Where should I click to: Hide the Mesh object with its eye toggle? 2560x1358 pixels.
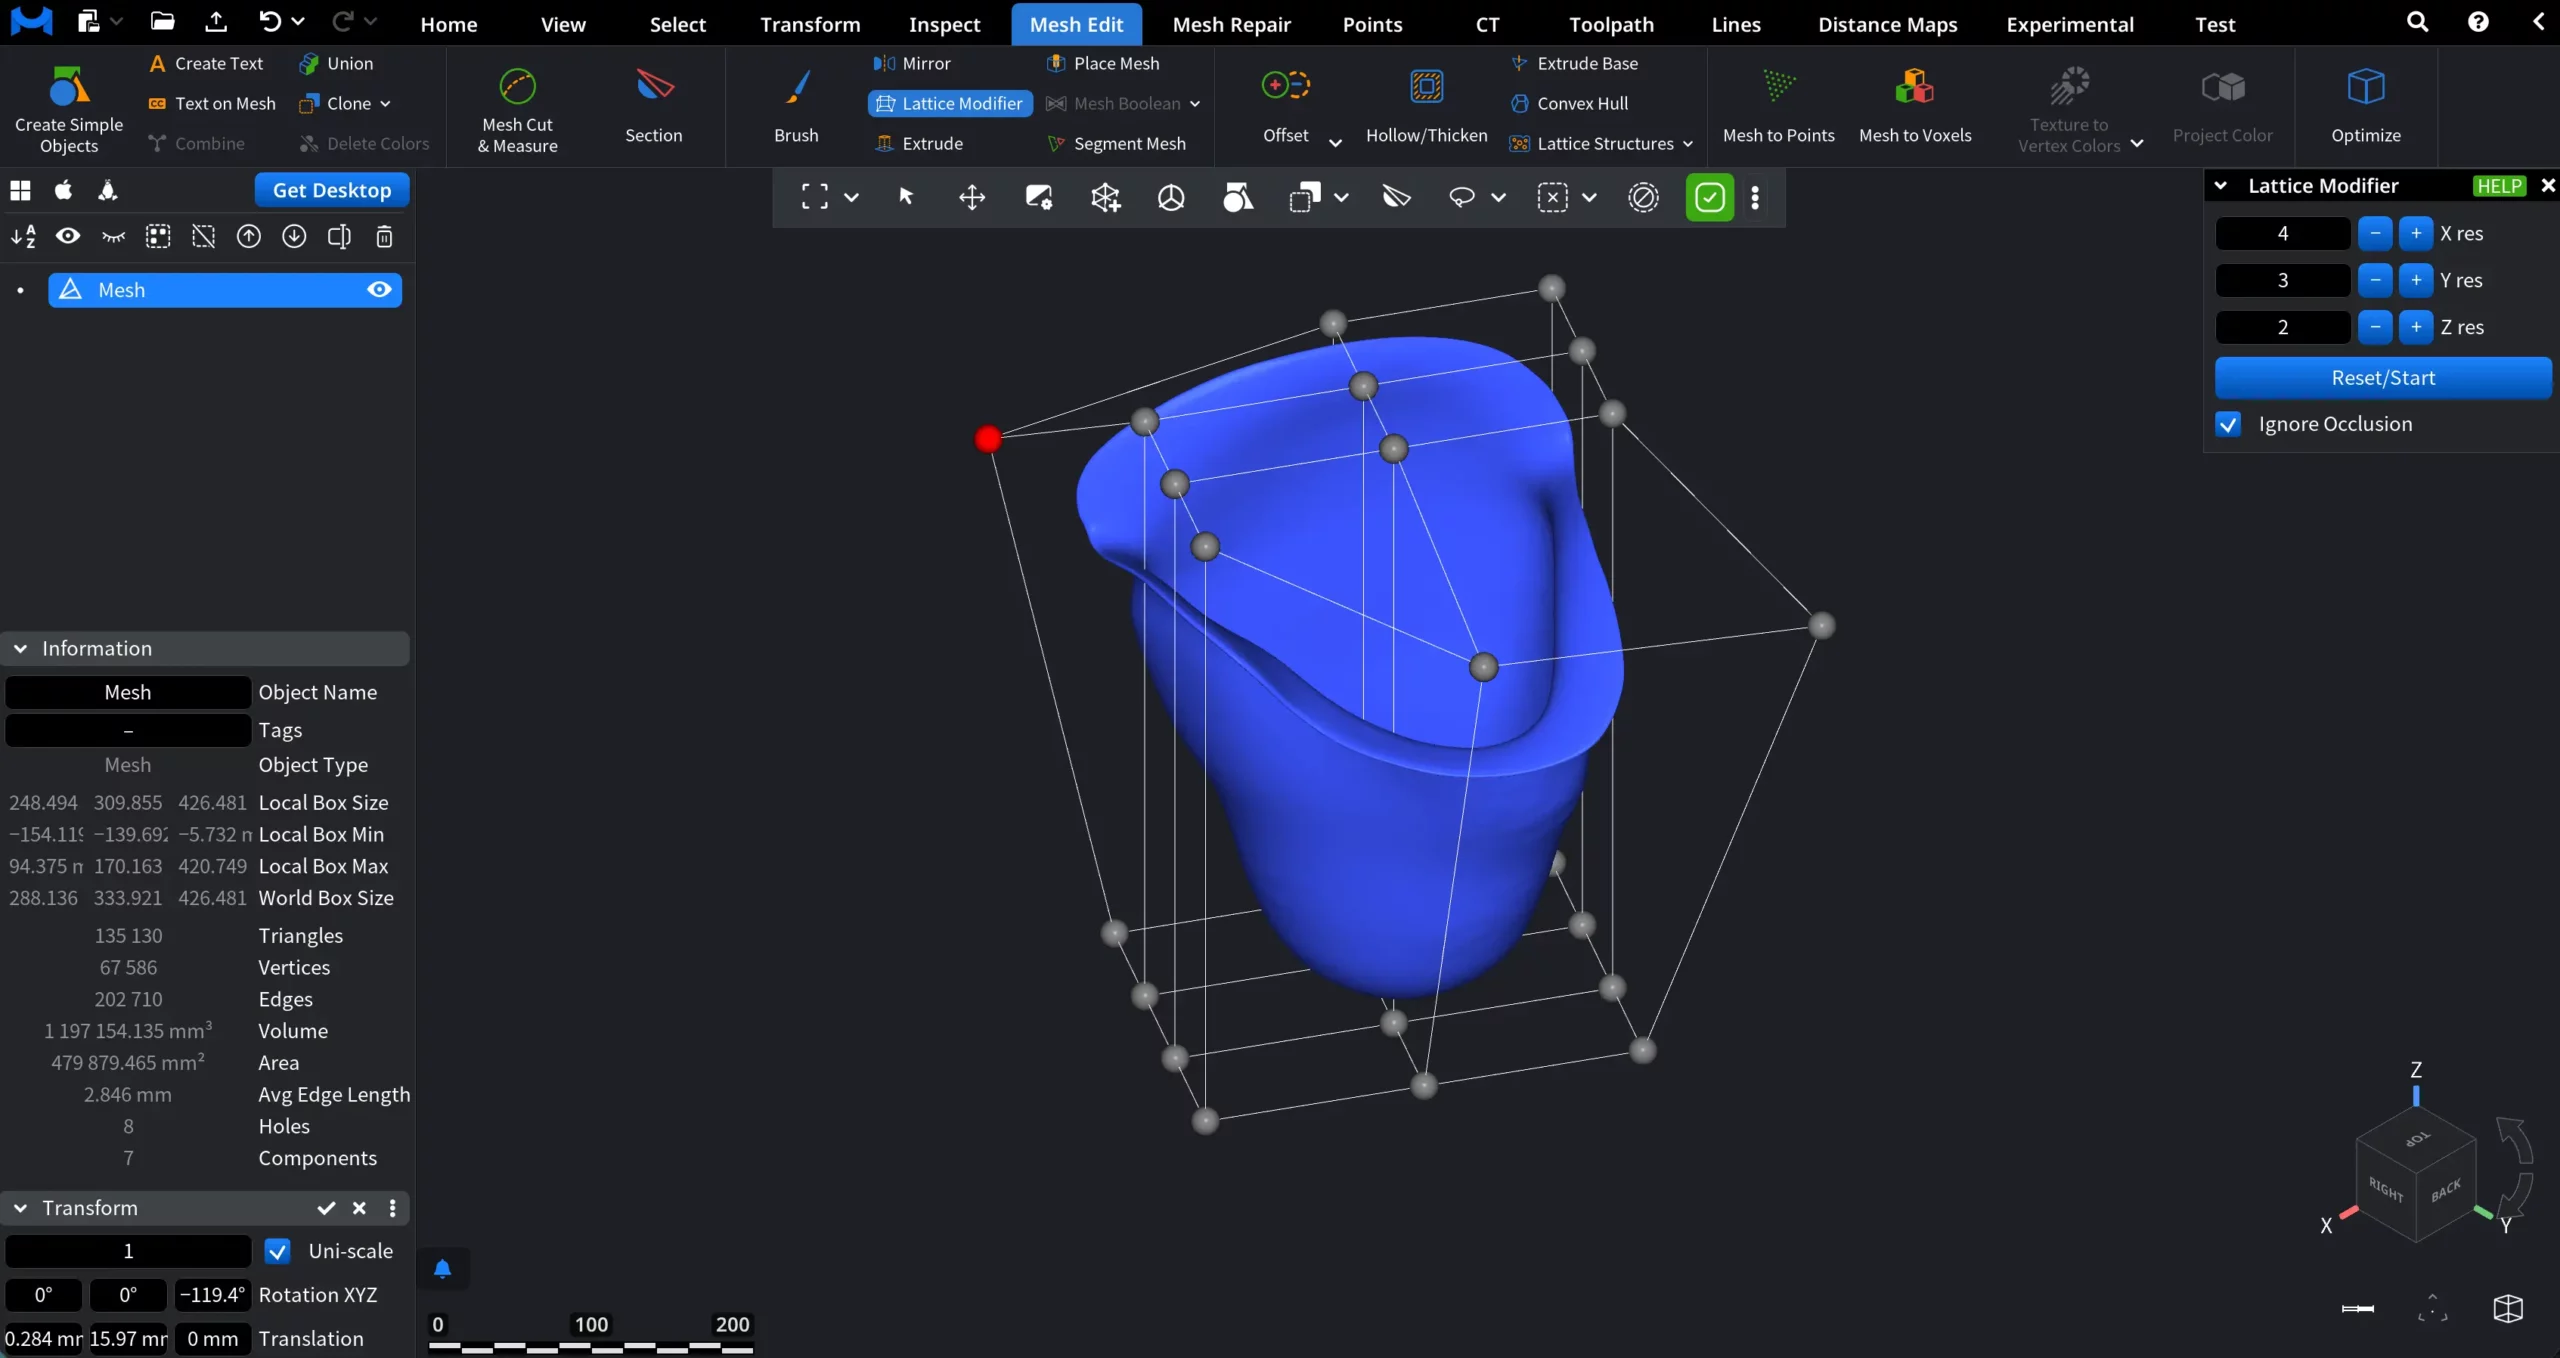pyautogui.click(x=379, y=289)
